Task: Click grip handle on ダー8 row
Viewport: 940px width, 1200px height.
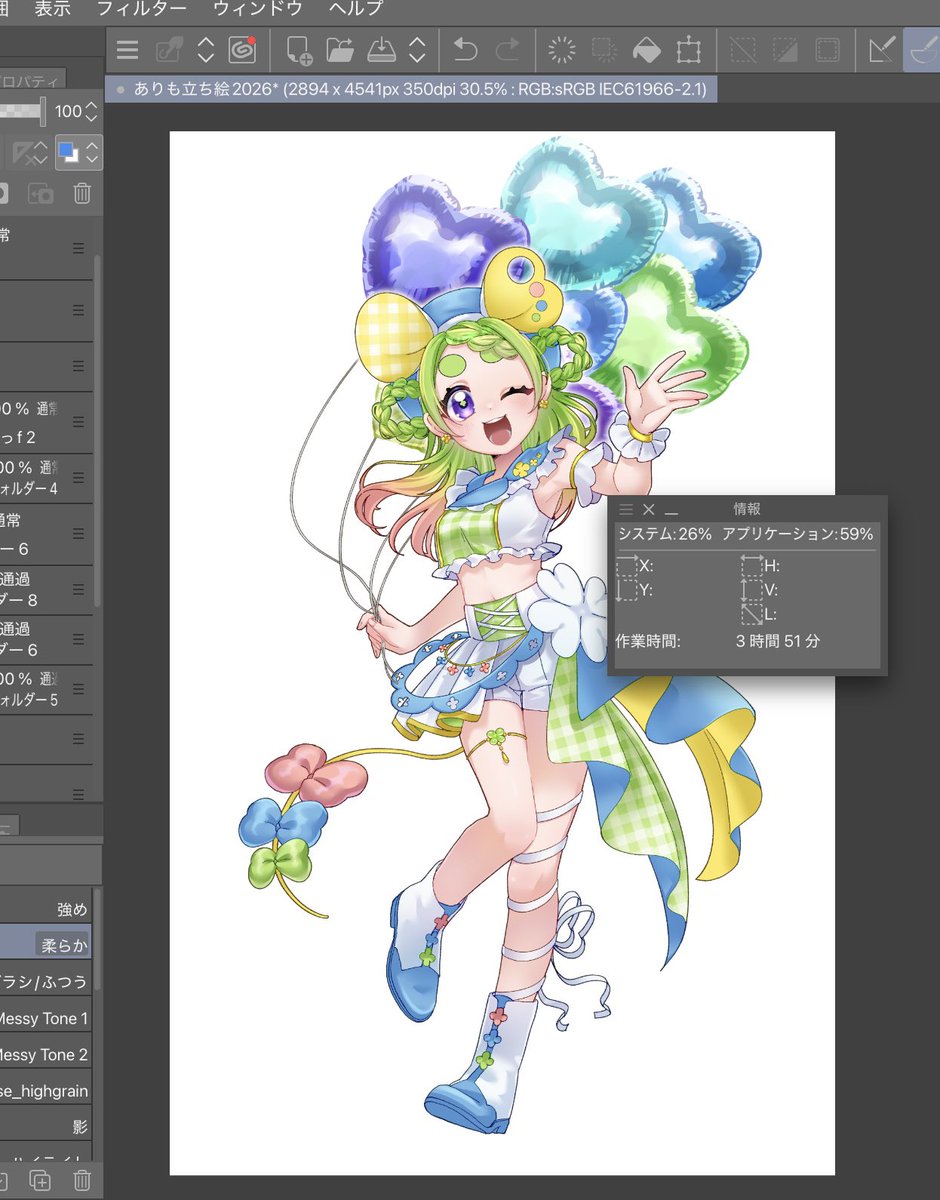Action: 78,589
